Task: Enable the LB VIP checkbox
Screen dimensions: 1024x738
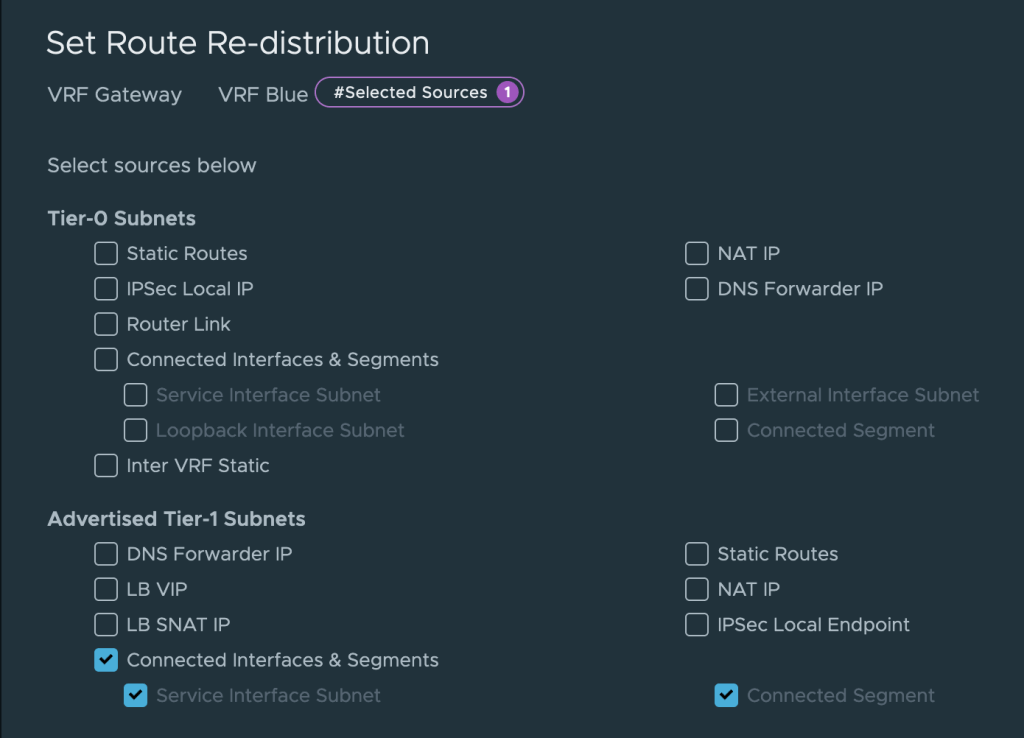Action: point(106,589)
